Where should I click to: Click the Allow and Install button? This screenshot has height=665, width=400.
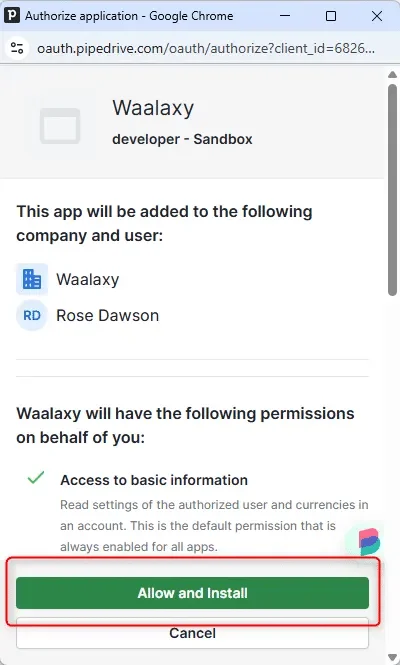point(192,592)
